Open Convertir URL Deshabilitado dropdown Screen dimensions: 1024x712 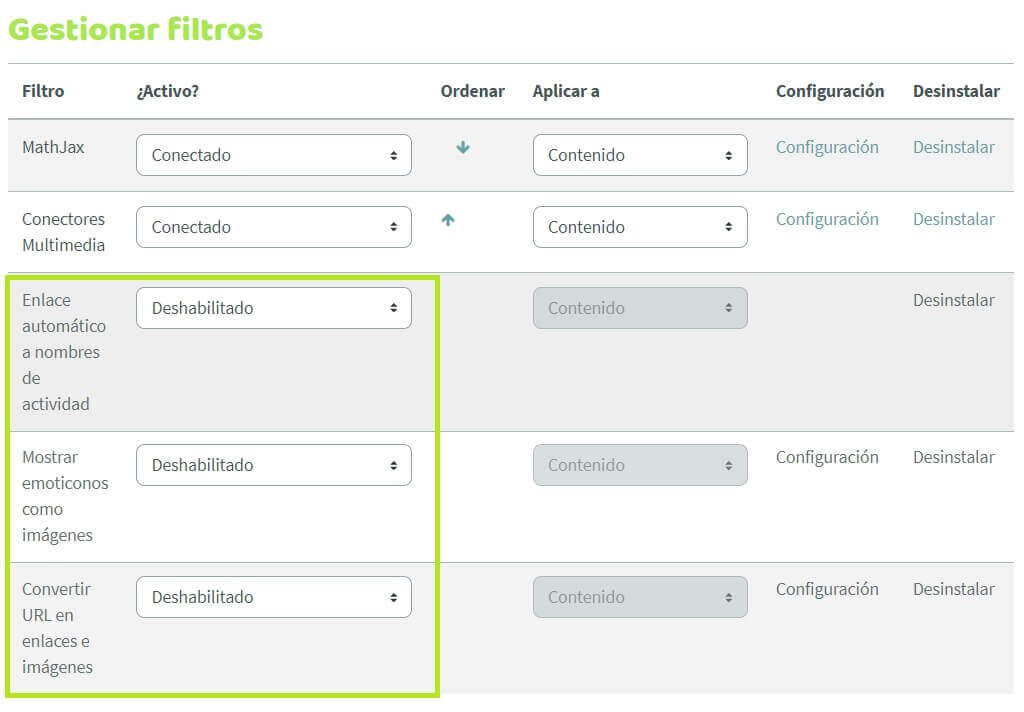274,597
